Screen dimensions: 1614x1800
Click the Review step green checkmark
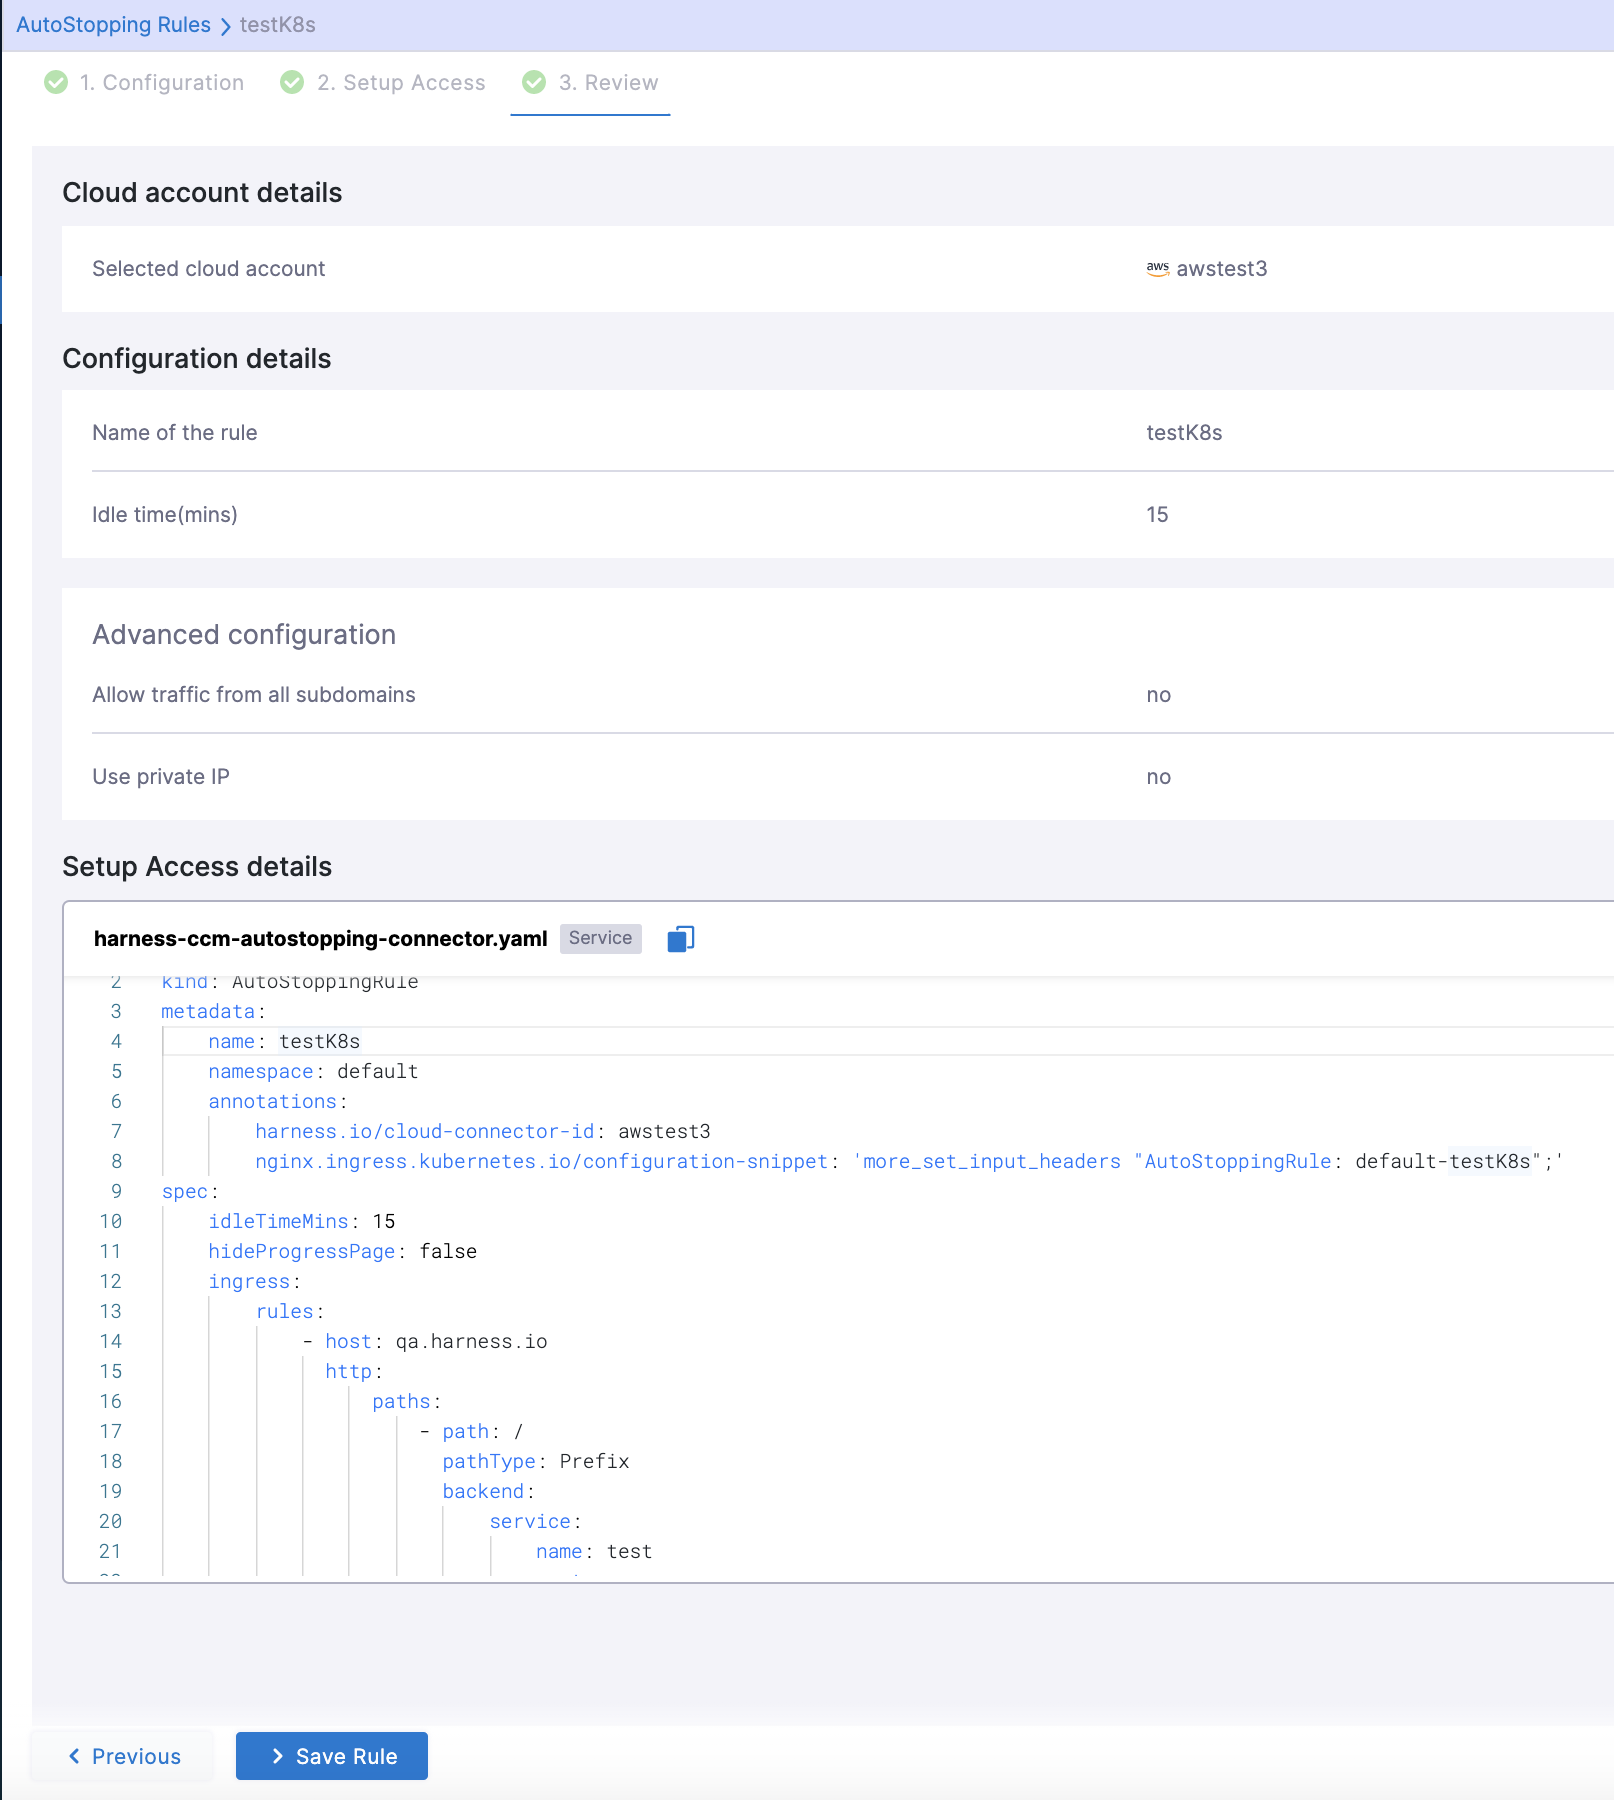coord(534,82)
